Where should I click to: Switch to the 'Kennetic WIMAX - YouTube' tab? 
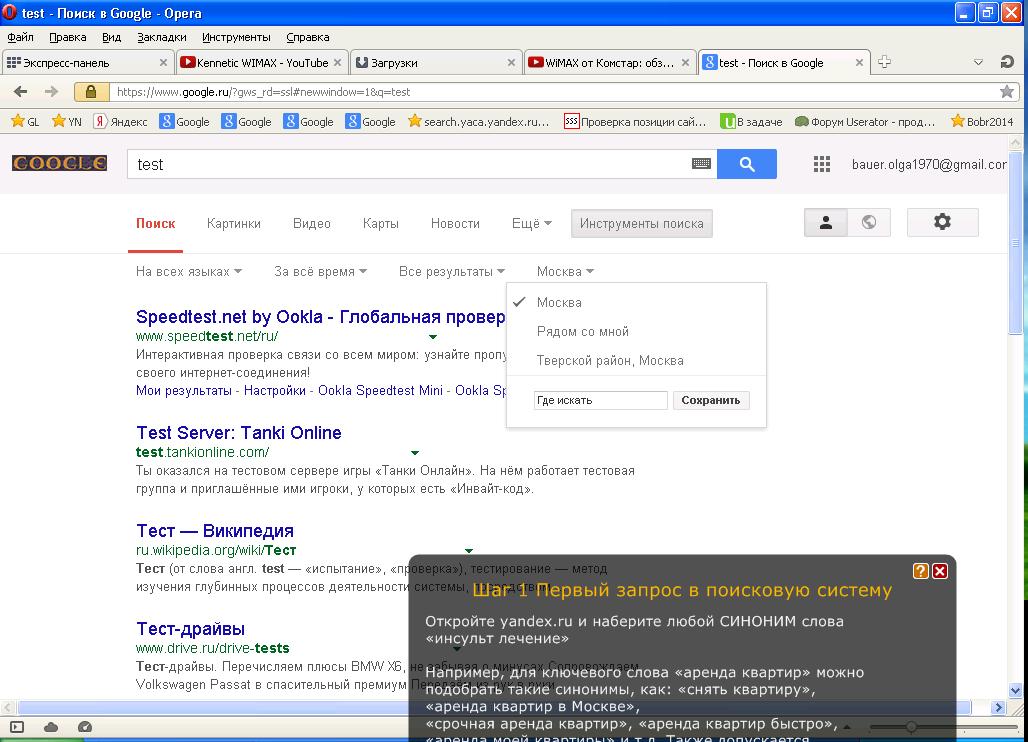(x=261, y=62)
